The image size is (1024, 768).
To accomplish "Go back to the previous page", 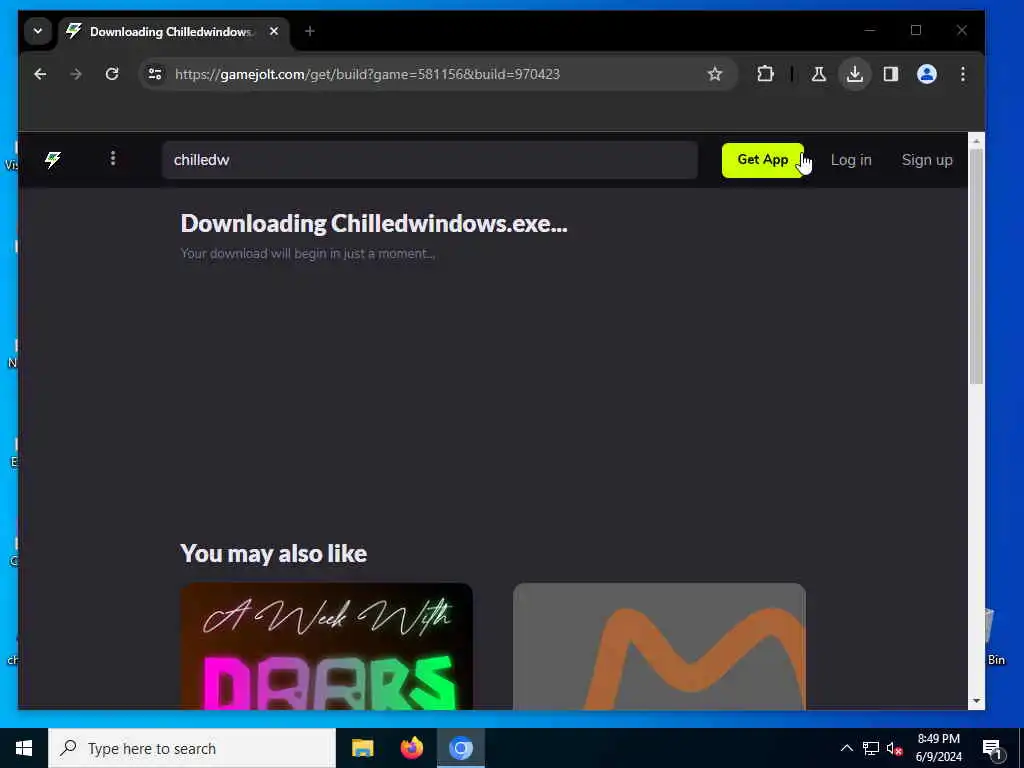I will tap(40, 74).
